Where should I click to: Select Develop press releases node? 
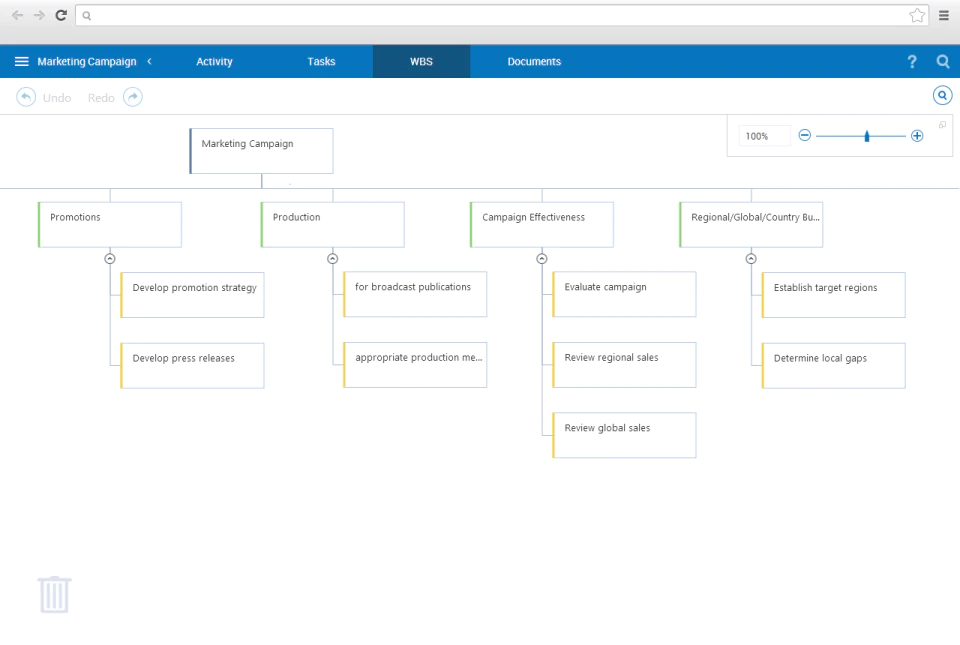[x=192, y=365]
